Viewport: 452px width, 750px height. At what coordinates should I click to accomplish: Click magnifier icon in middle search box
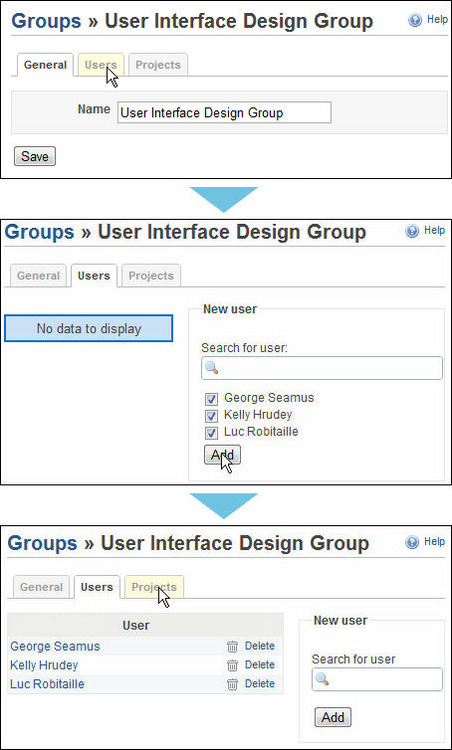click(x=211, y=368)
